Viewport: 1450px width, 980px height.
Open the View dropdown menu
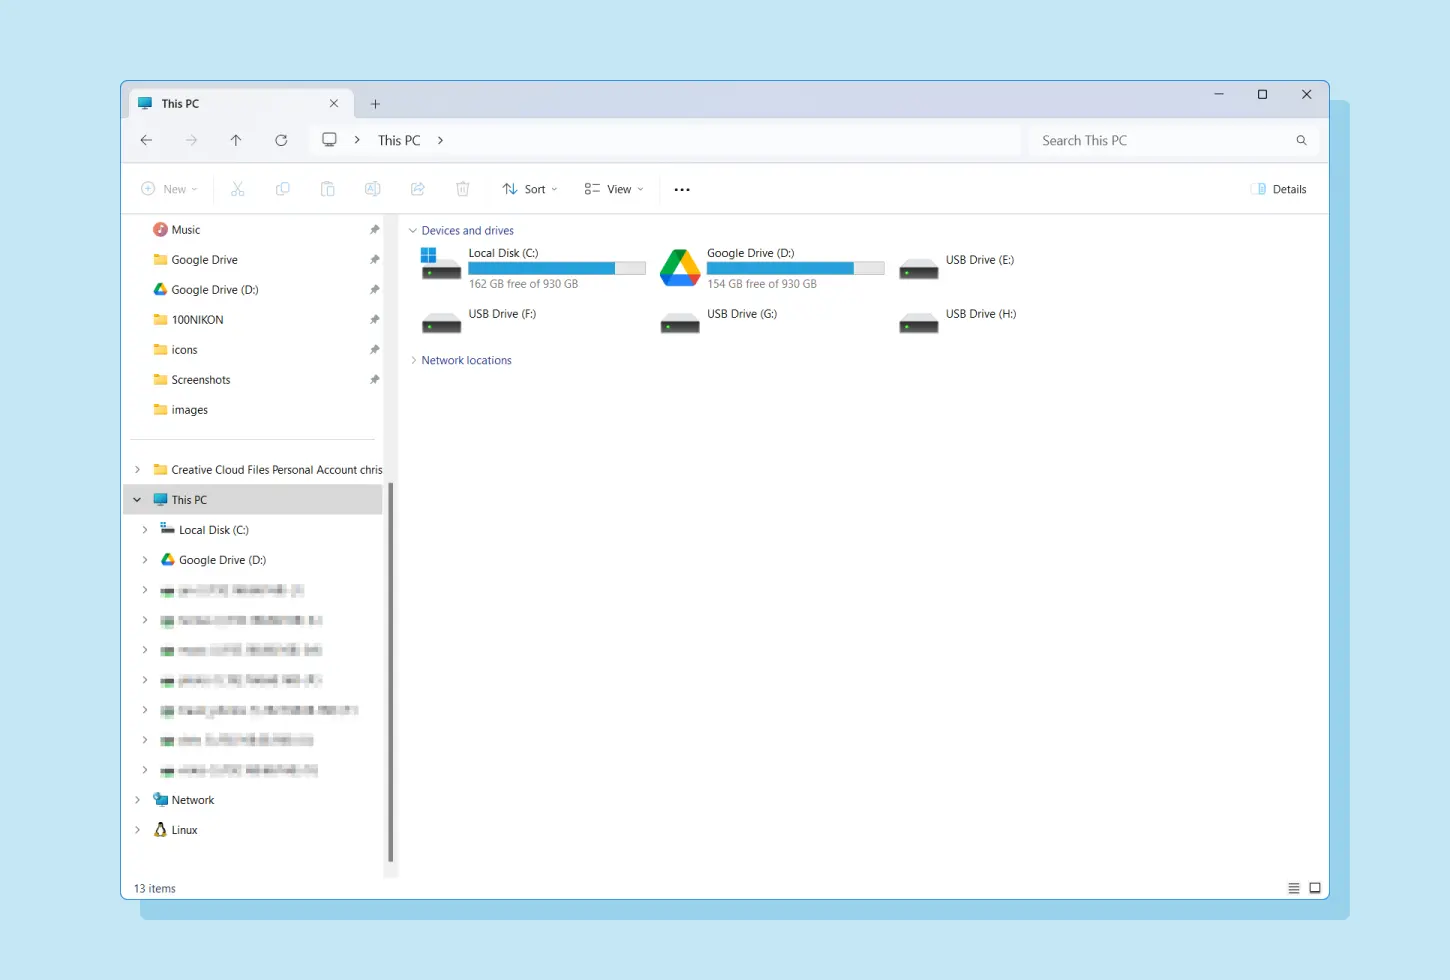tap(614, 189)
